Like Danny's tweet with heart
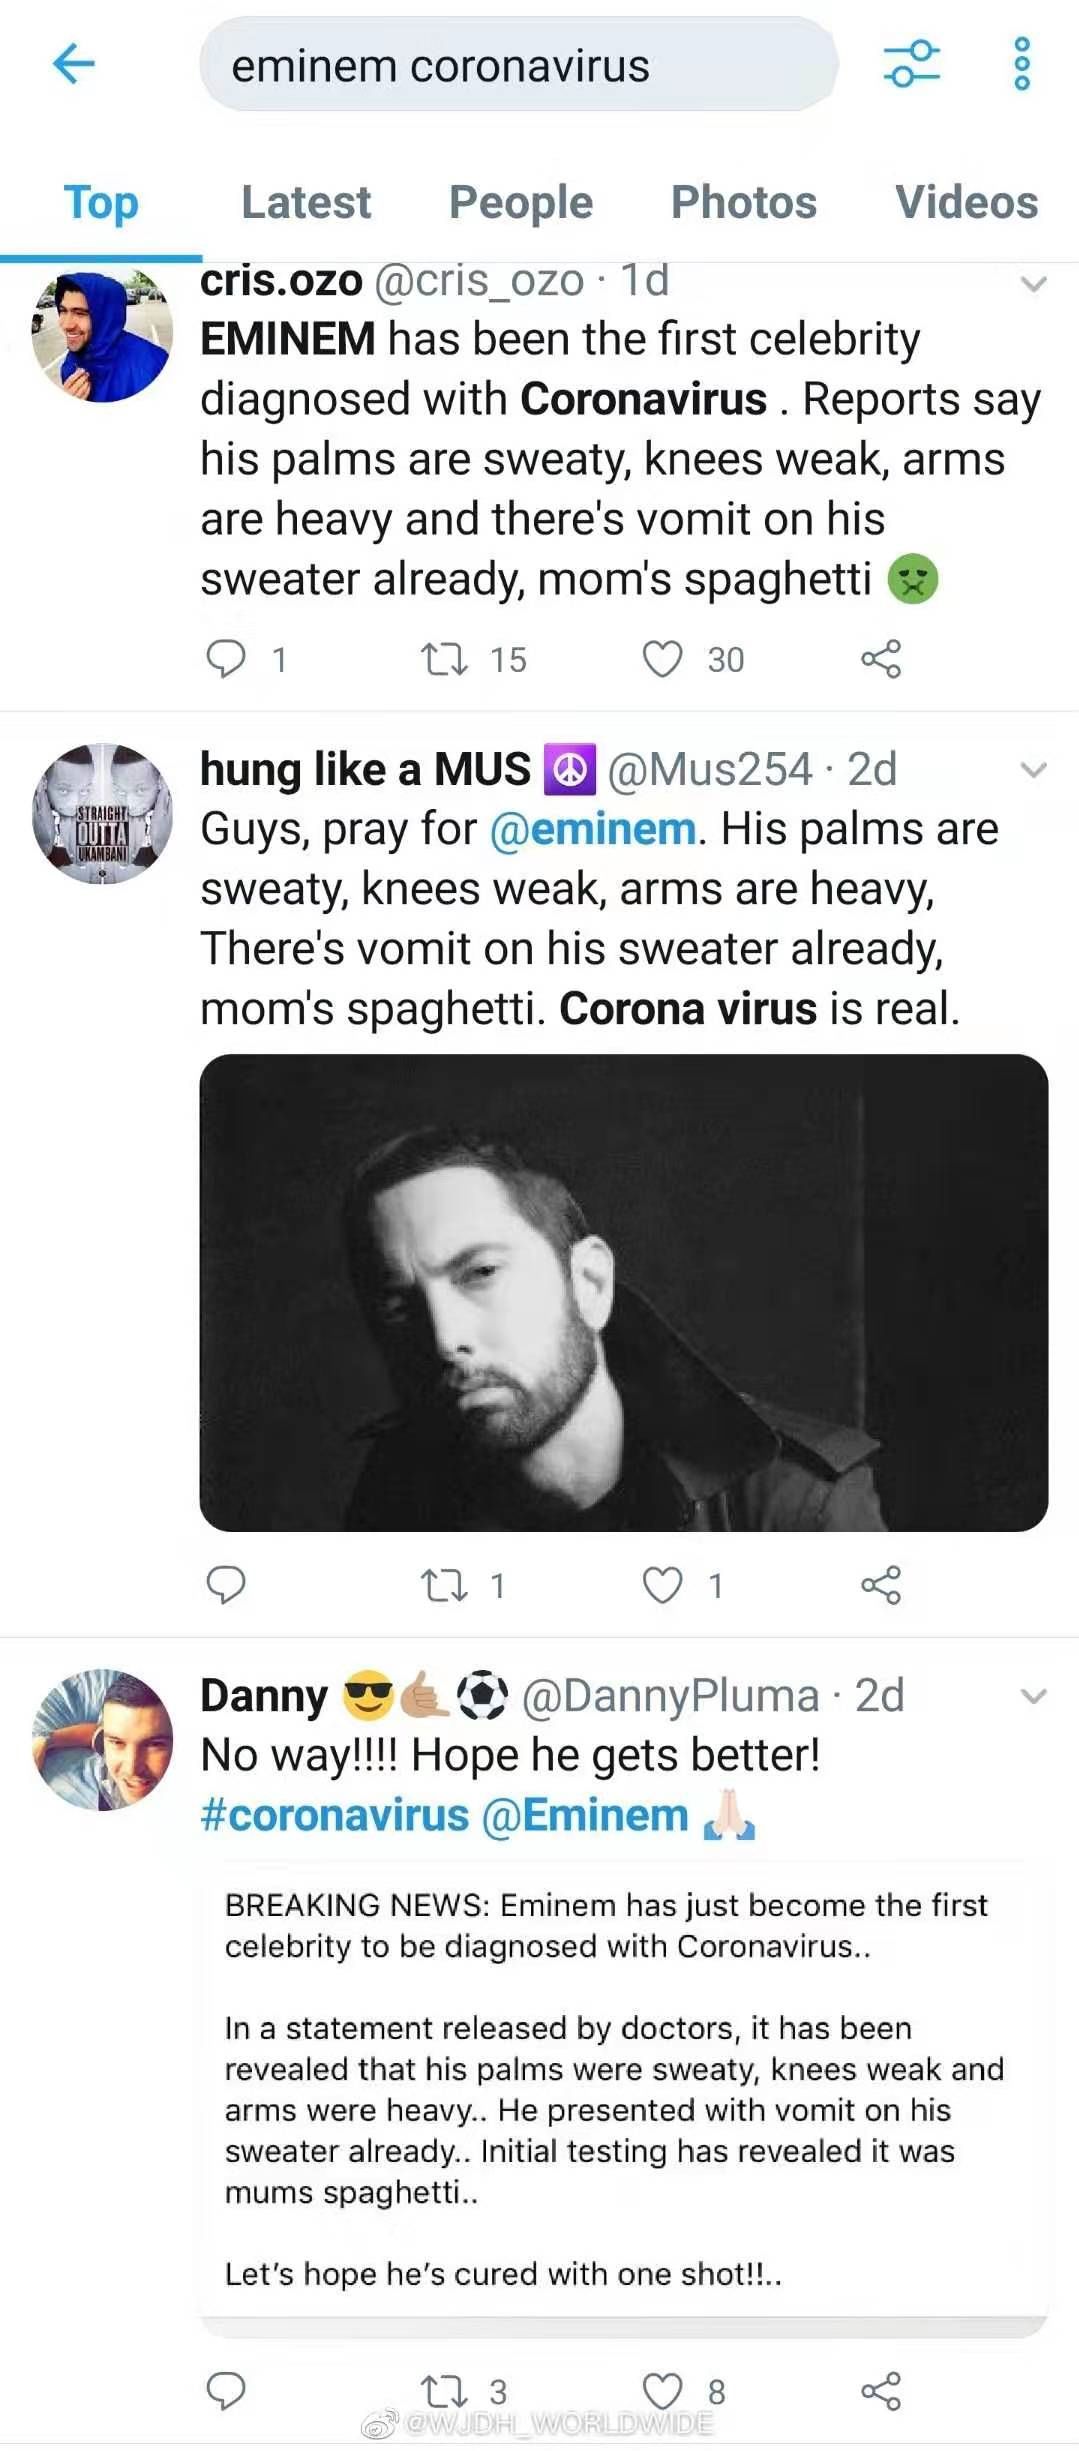This screenshot has height=2451, width=1079. pos(662,2390)
